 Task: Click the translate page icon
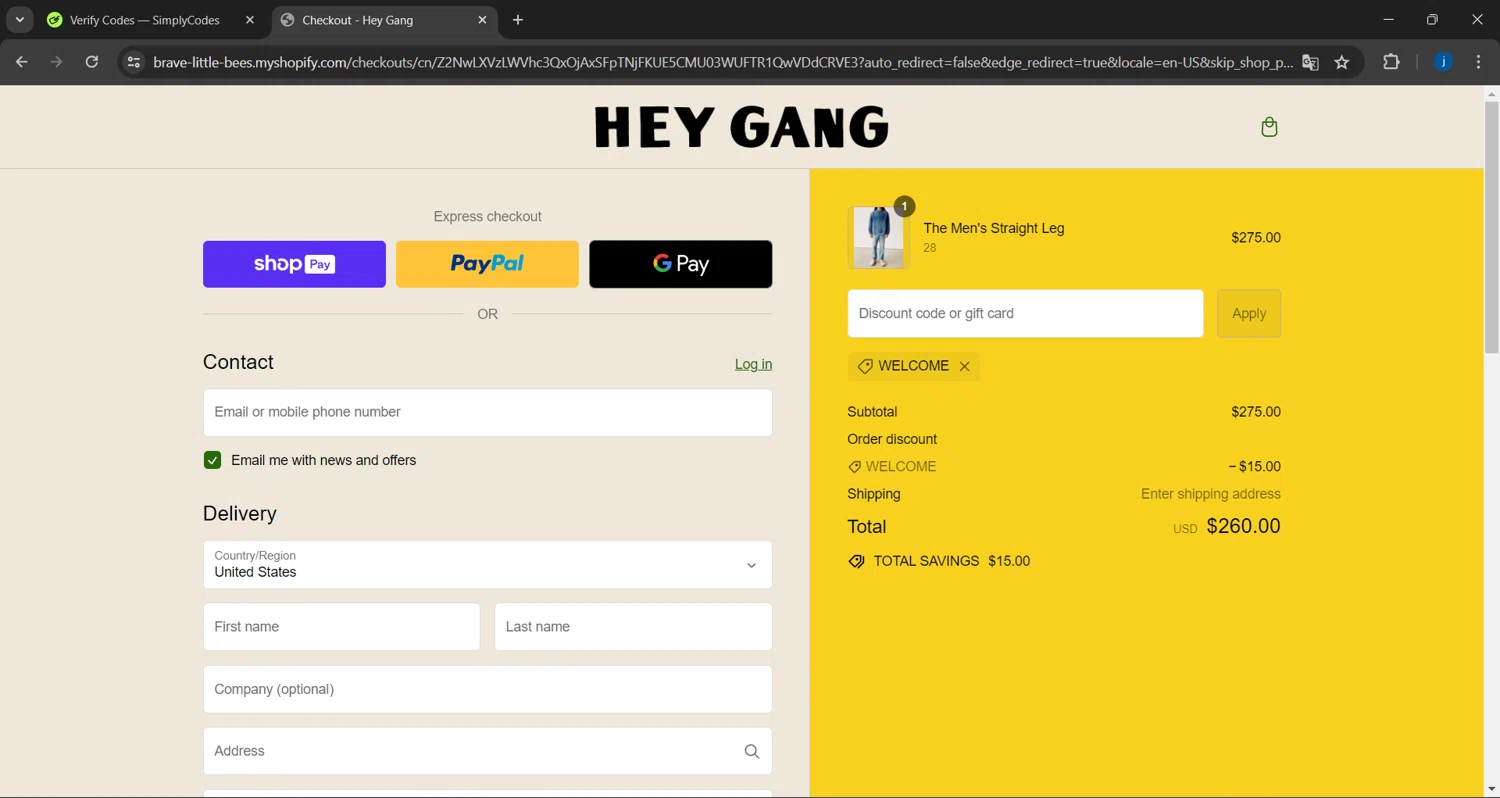coord(1310,62)
